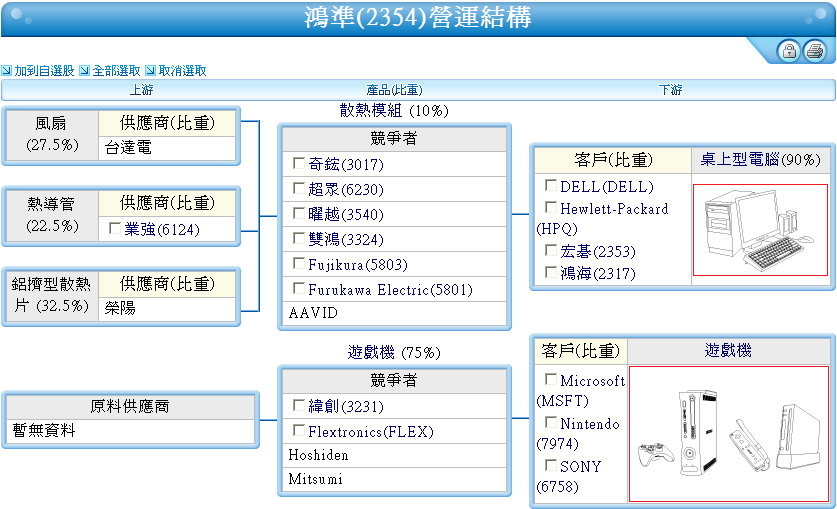Click the 上游 column header
This screenshot has width=837, height=509.
click(x=141, y=90)
